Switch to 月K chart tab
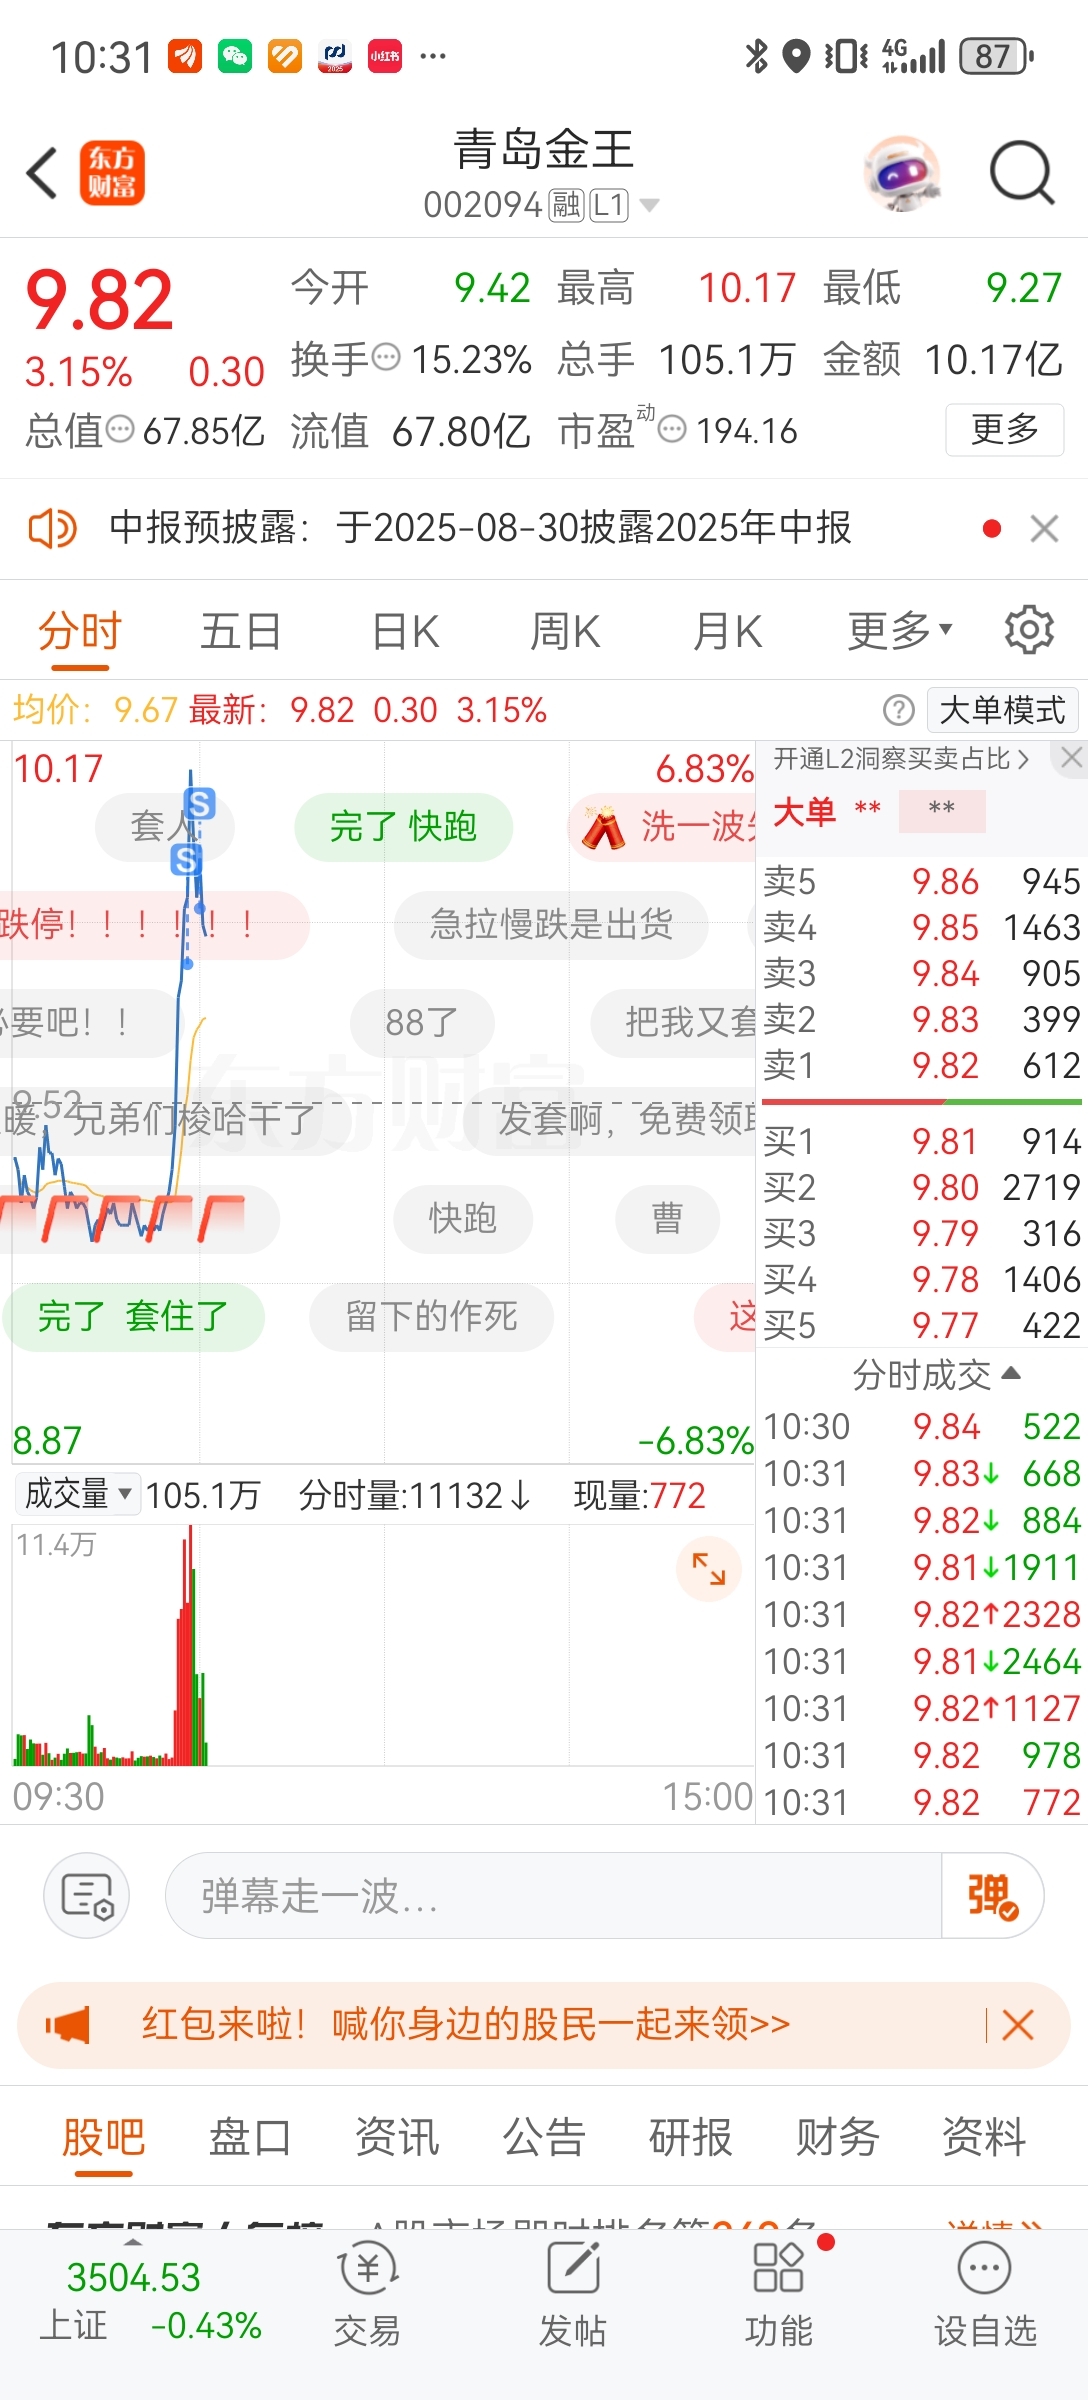The image size is (1088, 2400). 728,632
